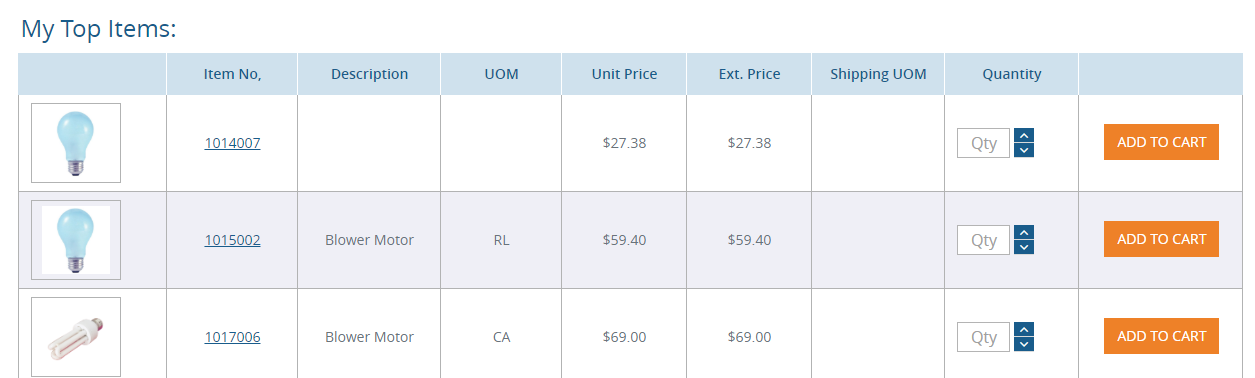This screenshot has width=1255, height=378.
Task: Open light bulb thumbnail for item 1015002
Action: click(76, 240)
